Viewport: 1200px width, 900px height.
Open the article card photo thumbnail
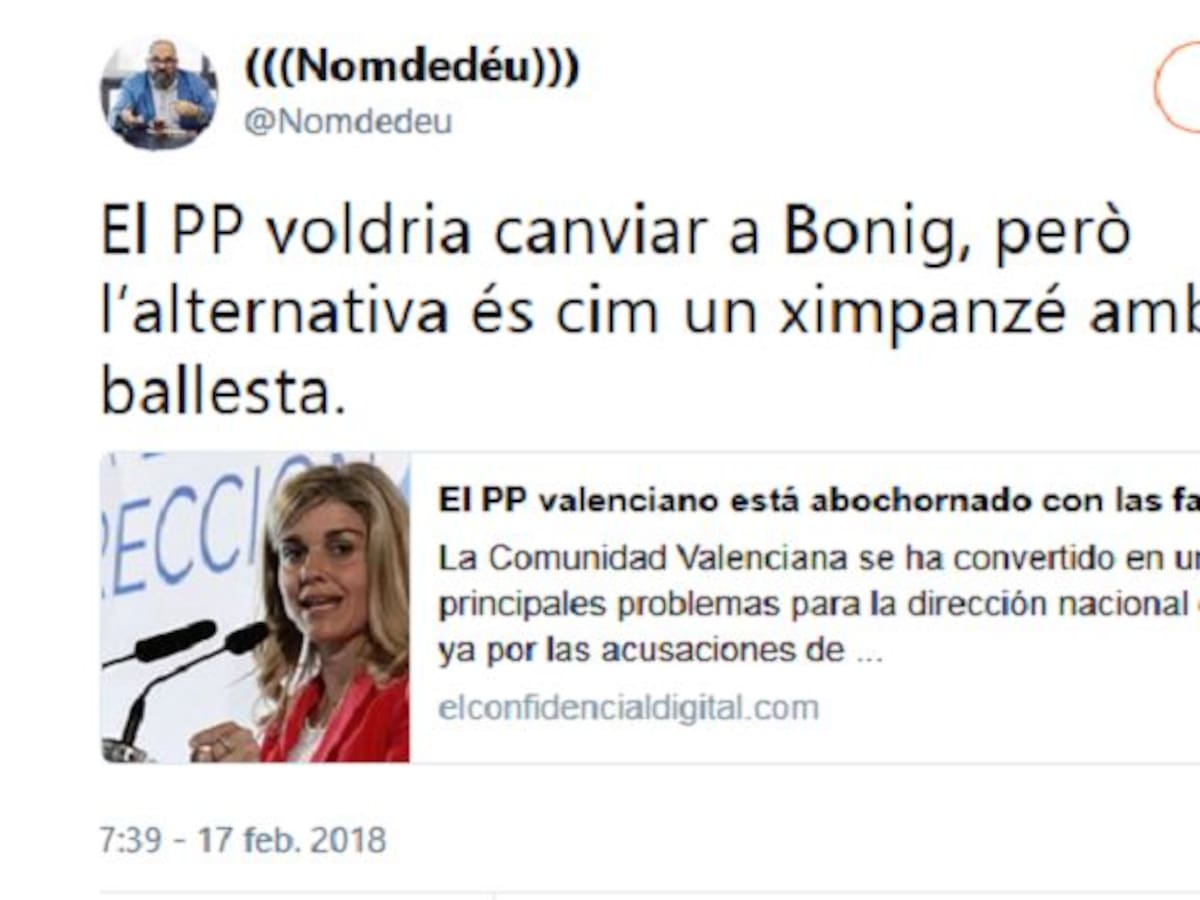(x=255, y=608)
